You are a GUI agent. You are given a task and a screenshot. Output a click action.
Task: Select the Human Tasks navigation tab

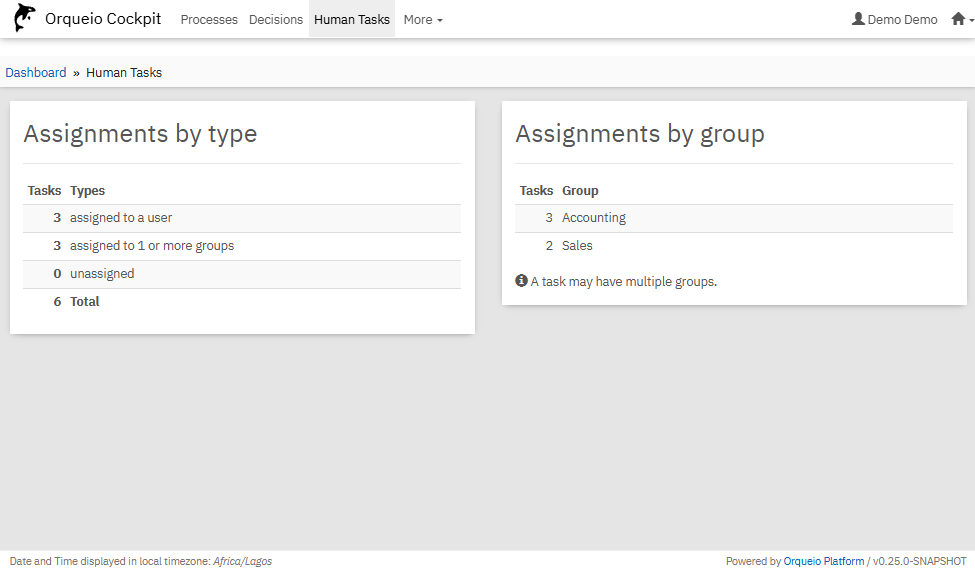click(352, 19)
